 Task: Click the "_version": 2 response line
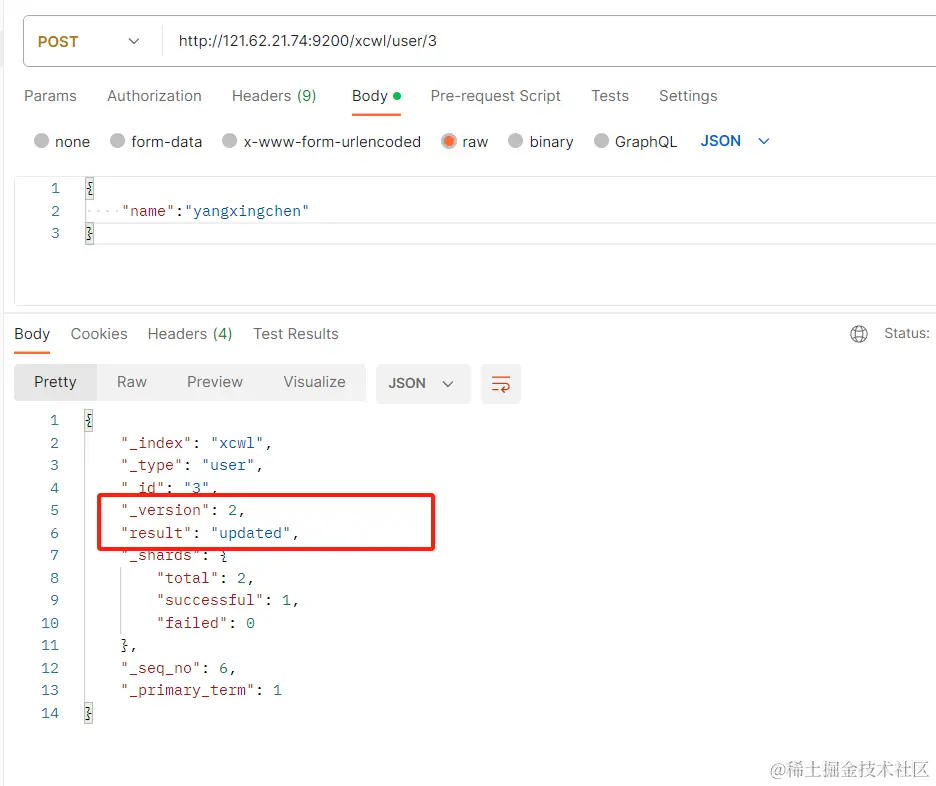(x=183, y=510)
